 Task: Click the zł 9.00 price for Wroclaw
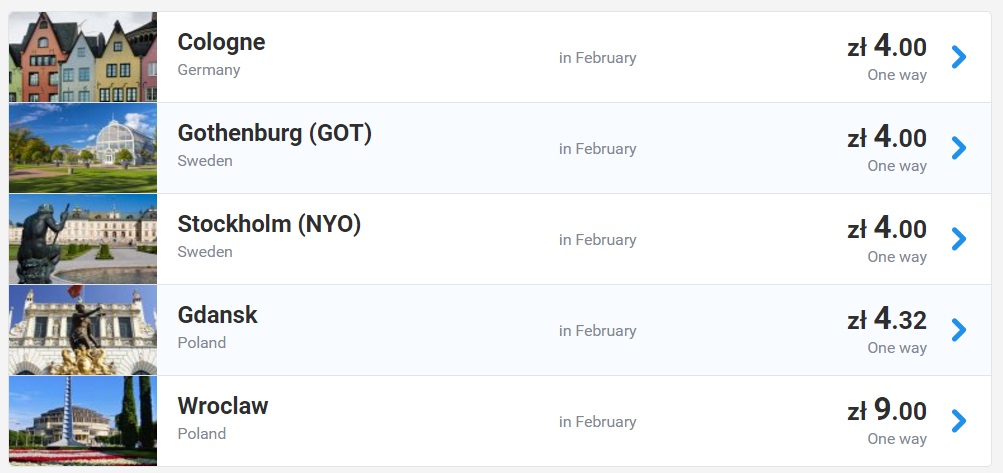point(887,411)
